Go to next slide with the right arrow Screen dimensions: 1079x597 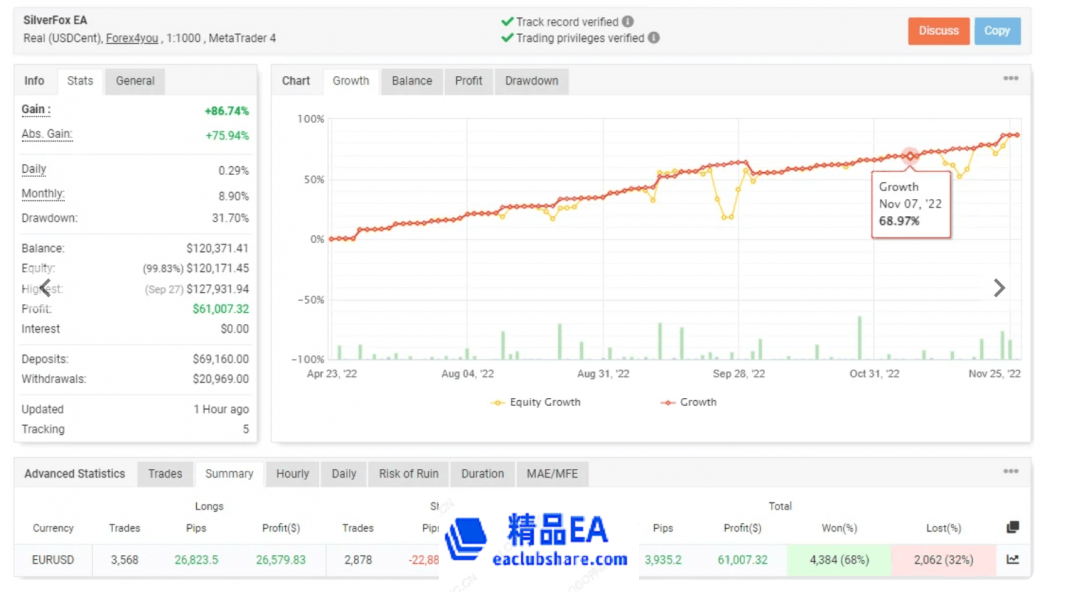998,288
